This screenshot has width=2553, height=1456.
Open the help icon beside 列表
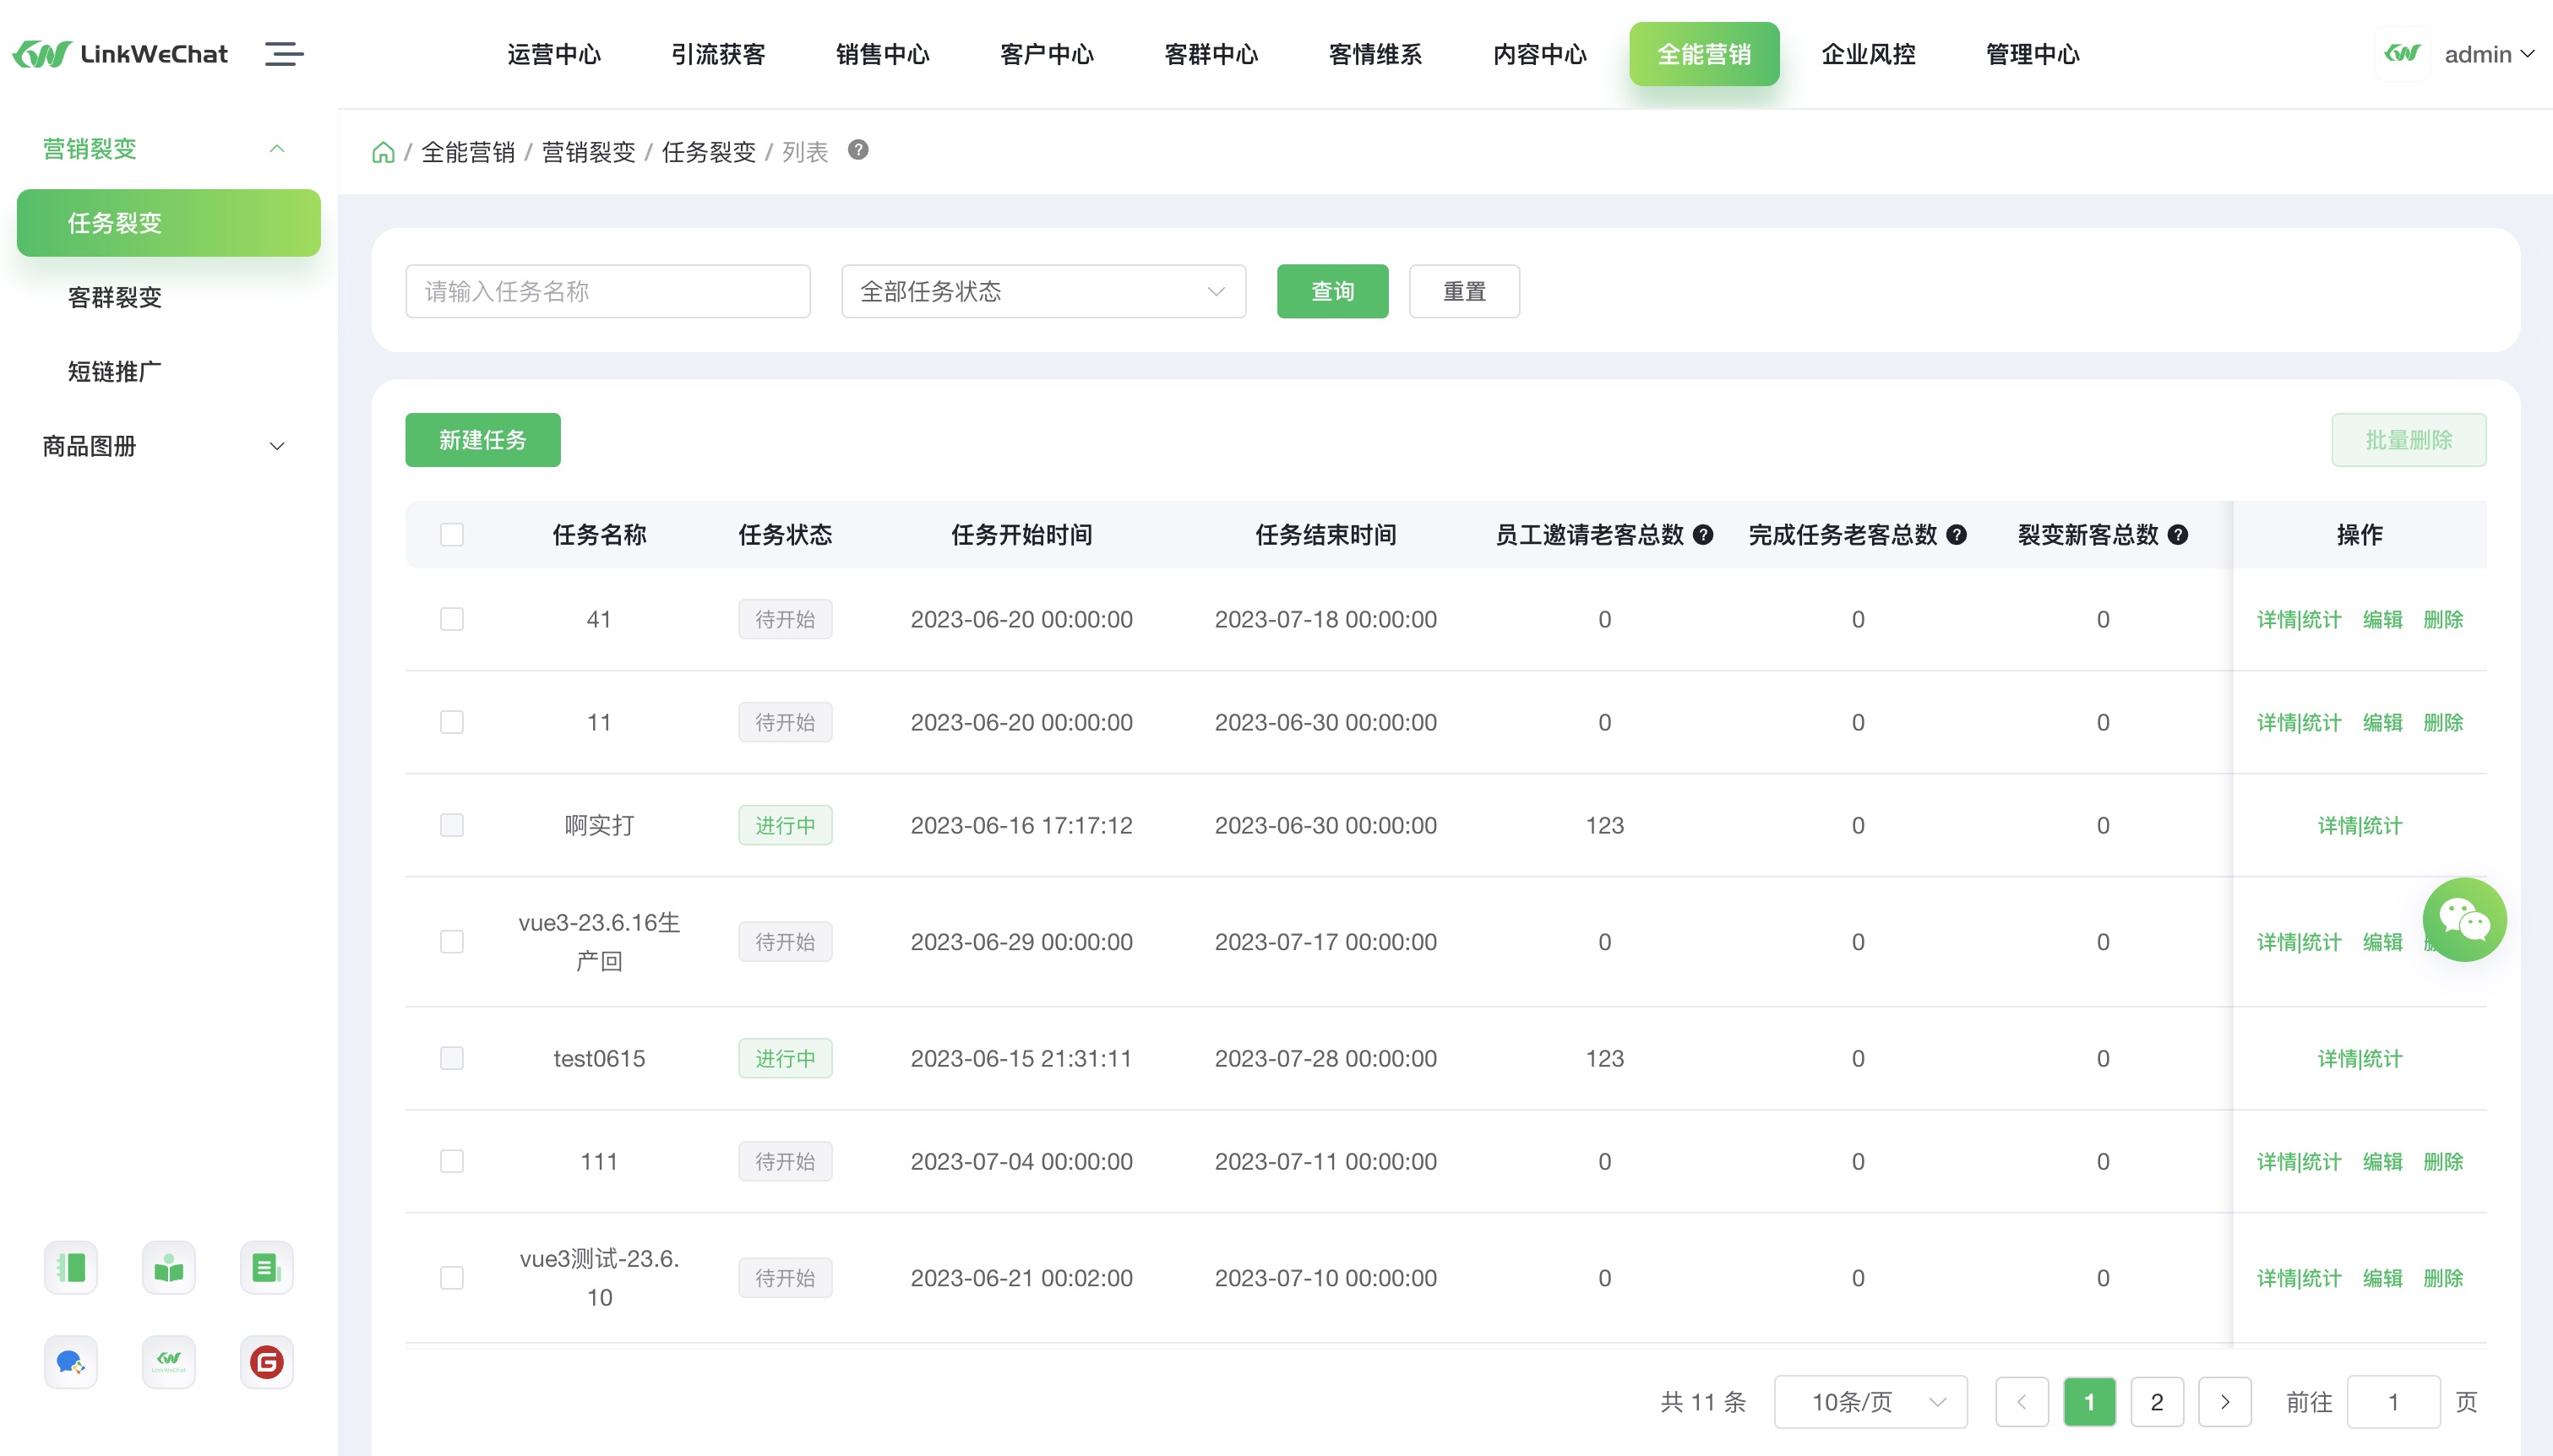tap(858, 150)
